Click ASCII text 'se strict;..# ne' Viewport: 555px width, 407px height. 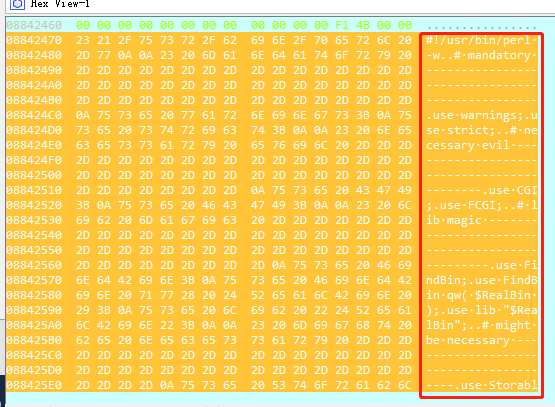click(481, 130)
